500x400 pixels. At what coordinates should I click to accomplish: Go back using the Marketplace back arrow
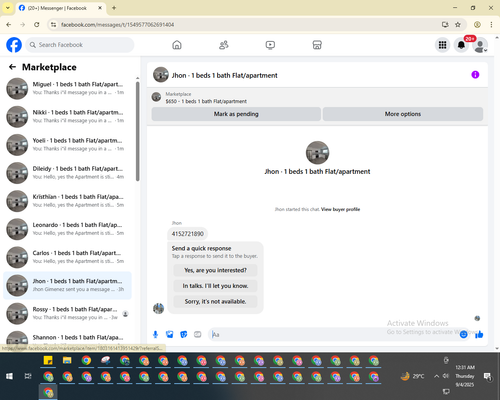[12, 67]
